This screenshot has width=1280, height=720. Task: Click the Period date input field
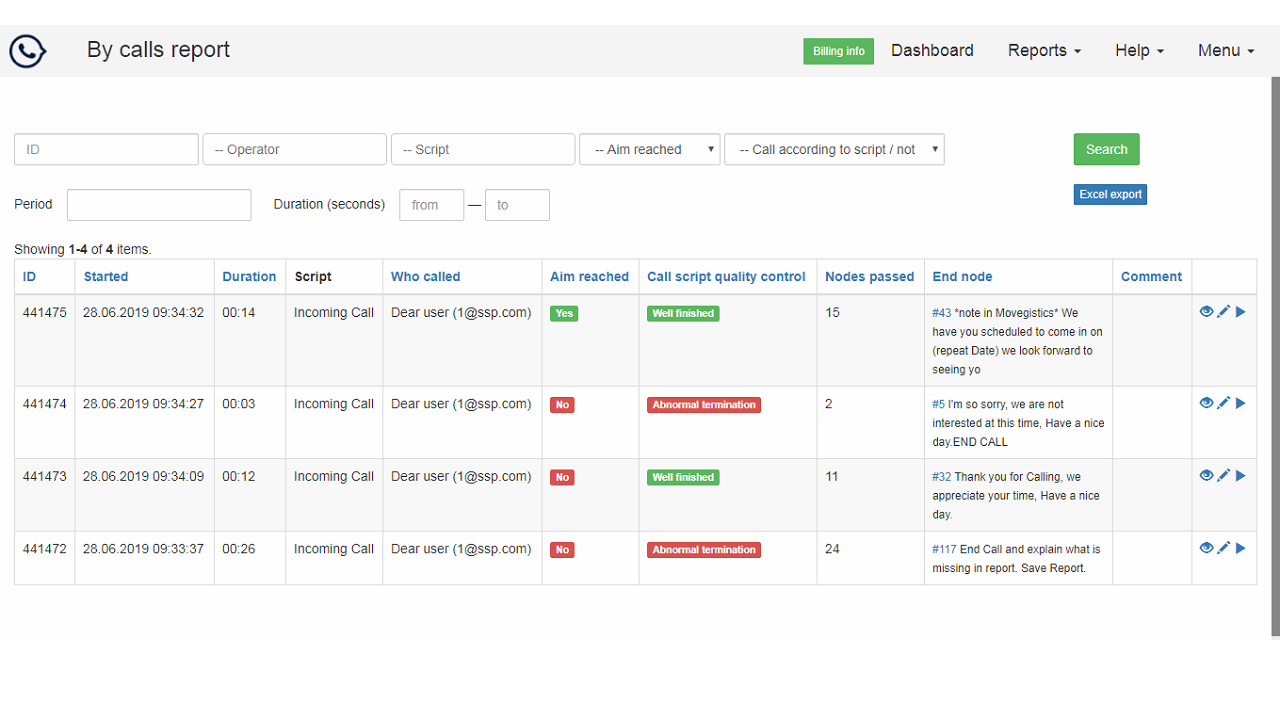coord(159,205)
